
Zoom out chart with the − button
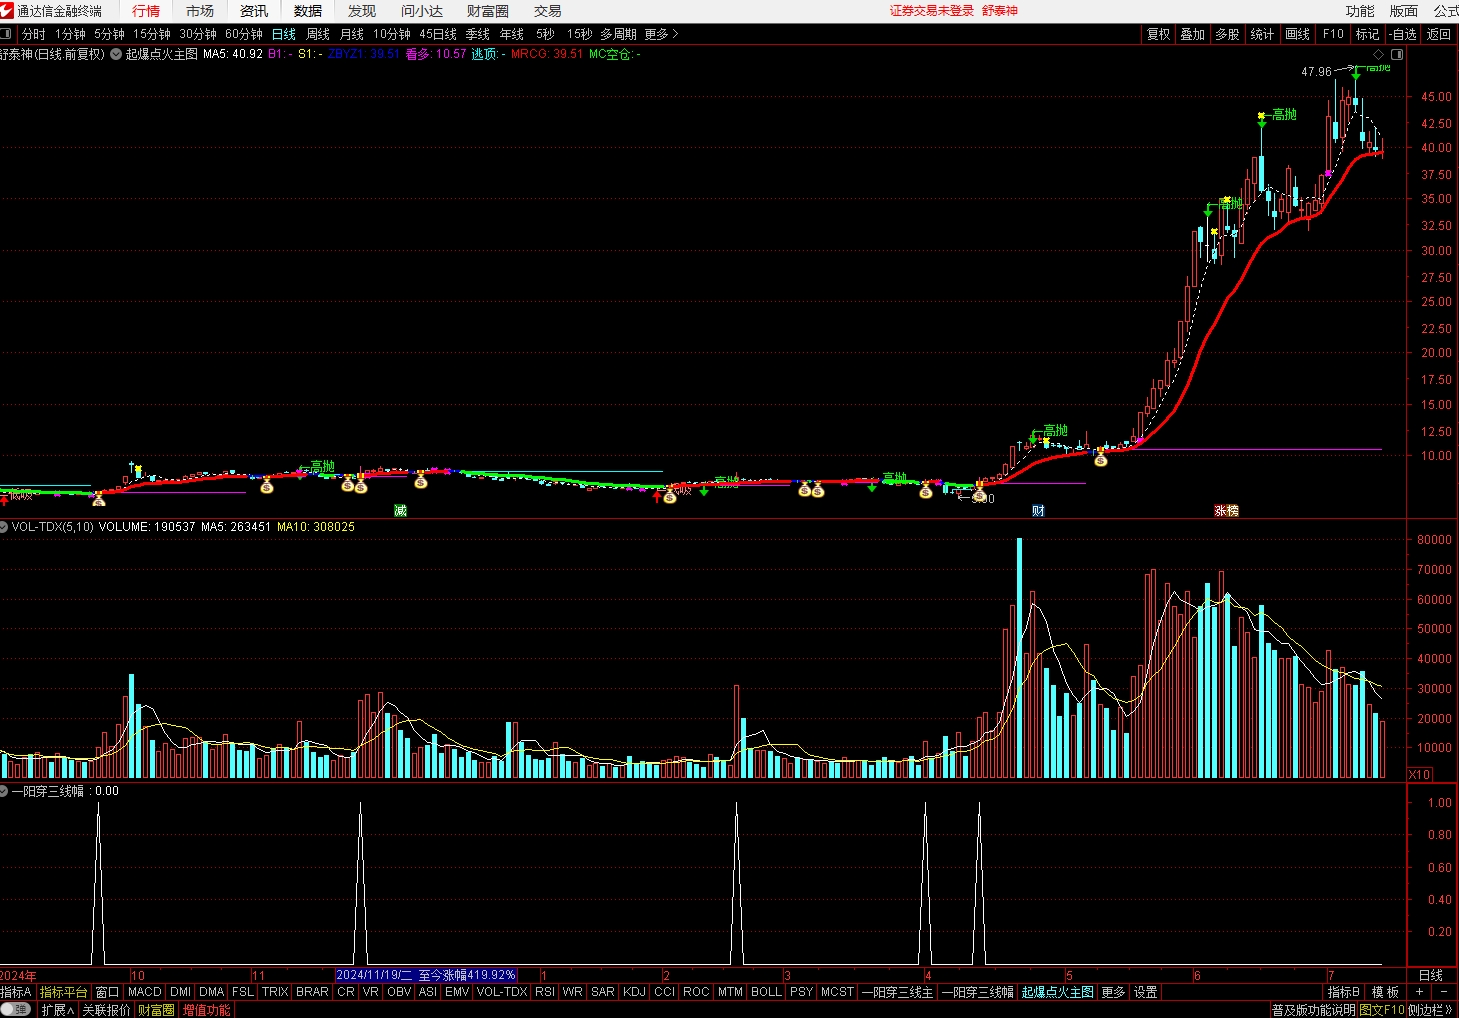point(1443,992)
